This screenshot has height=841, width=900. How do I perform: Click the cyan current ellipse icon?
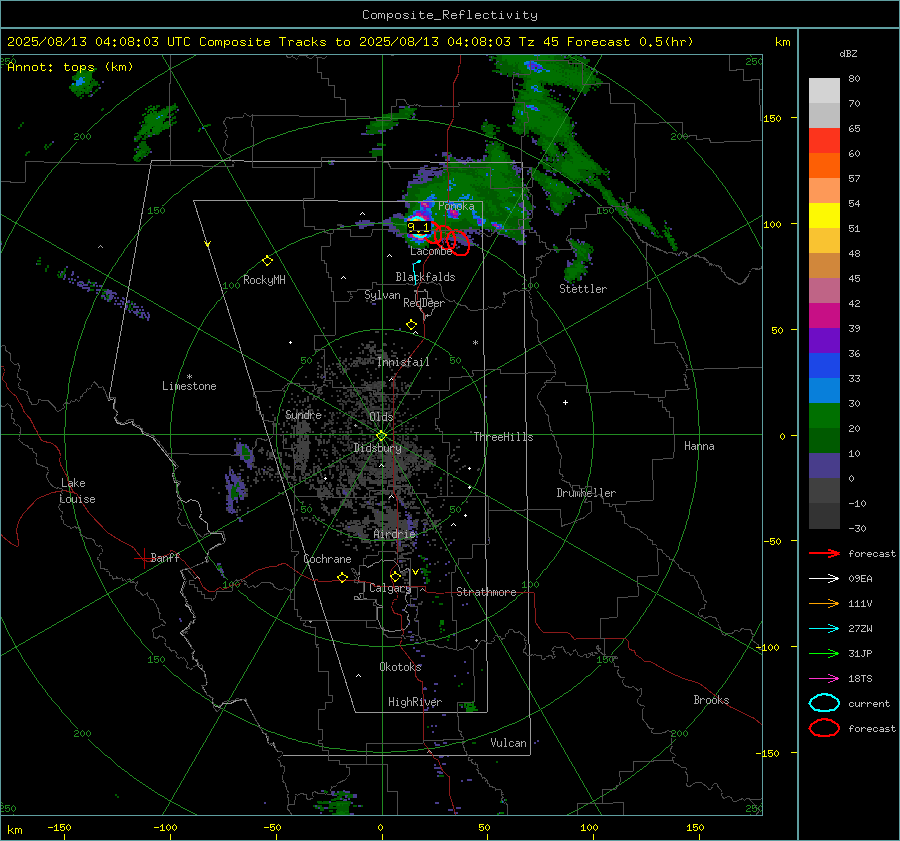coord(824,703)
